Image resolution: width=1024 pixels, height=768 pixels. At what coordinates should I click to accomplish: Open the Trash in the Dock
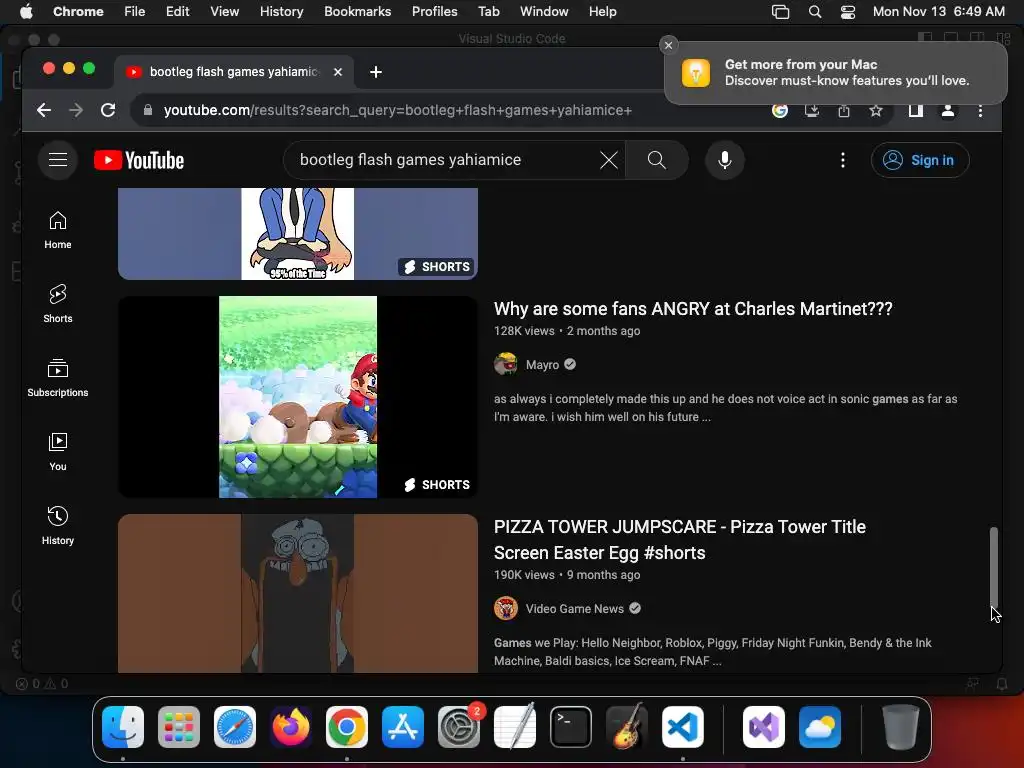click(900, 727)
